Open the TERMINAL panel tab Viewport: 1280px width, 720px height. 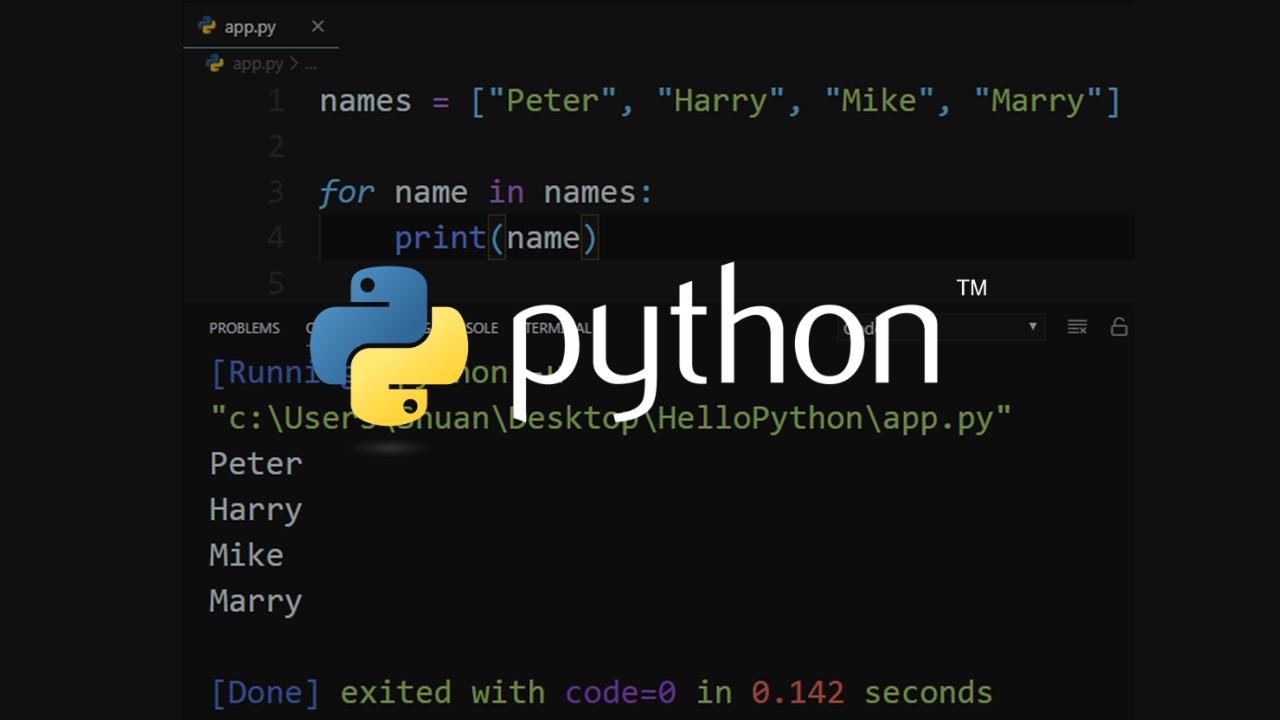click(x=556, y=328)
